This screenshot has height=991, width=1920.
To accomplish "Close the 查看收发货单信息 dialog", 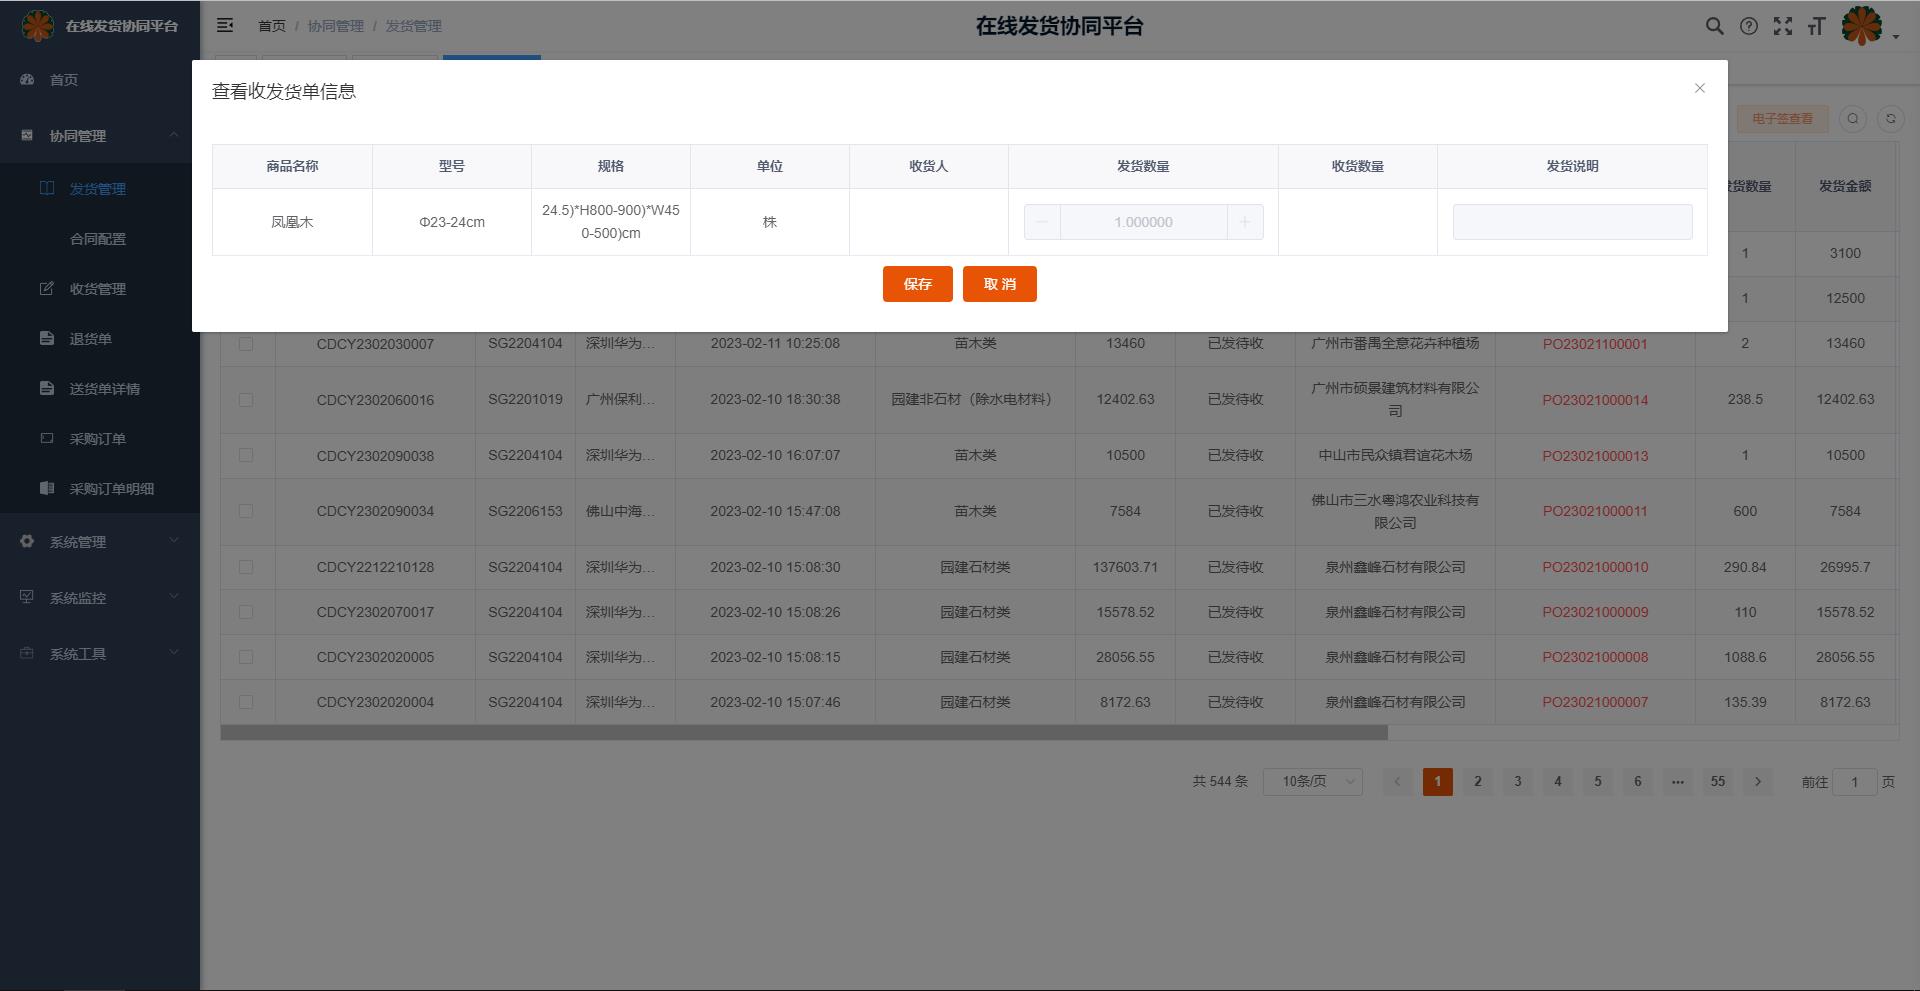I will (1699, 88).
